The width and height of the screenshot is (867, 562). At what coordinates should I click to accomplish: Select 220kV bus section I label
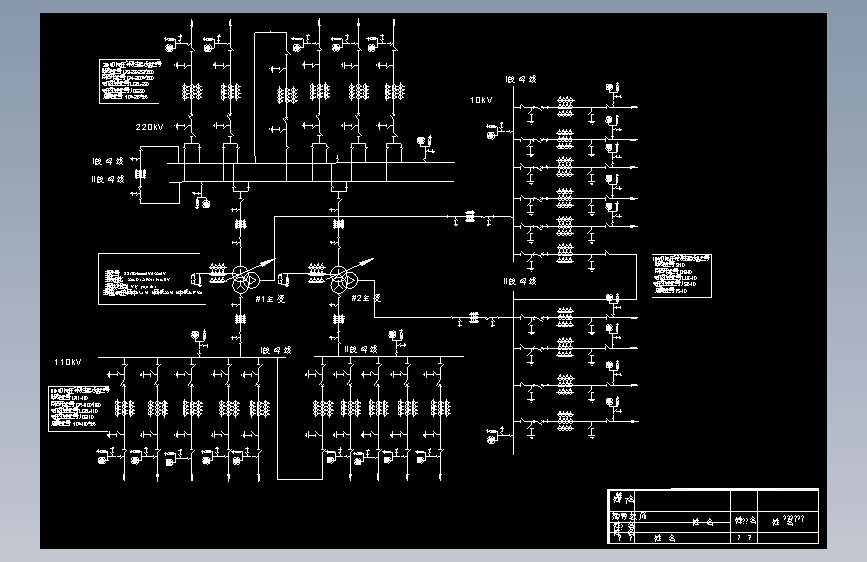tap(108, 162)
